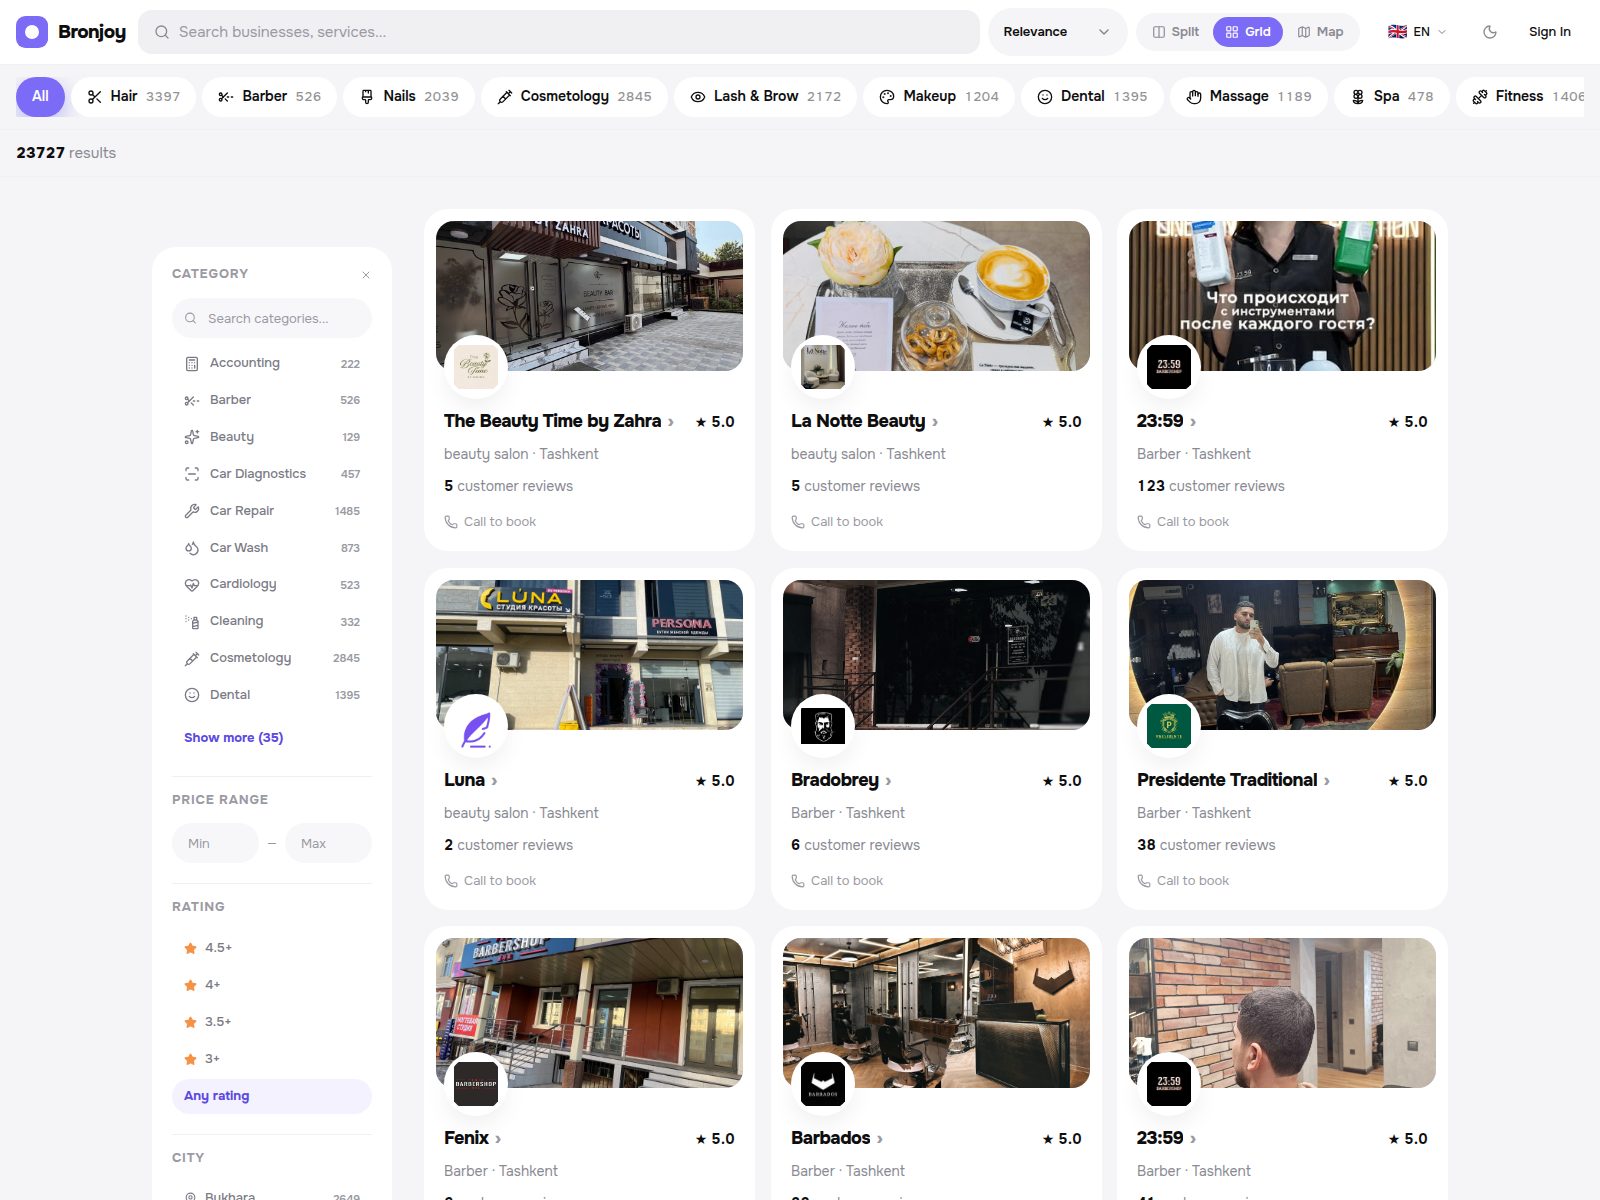Click the Bronjoy logo icon
The image size is (1600, 1200).
32,32
